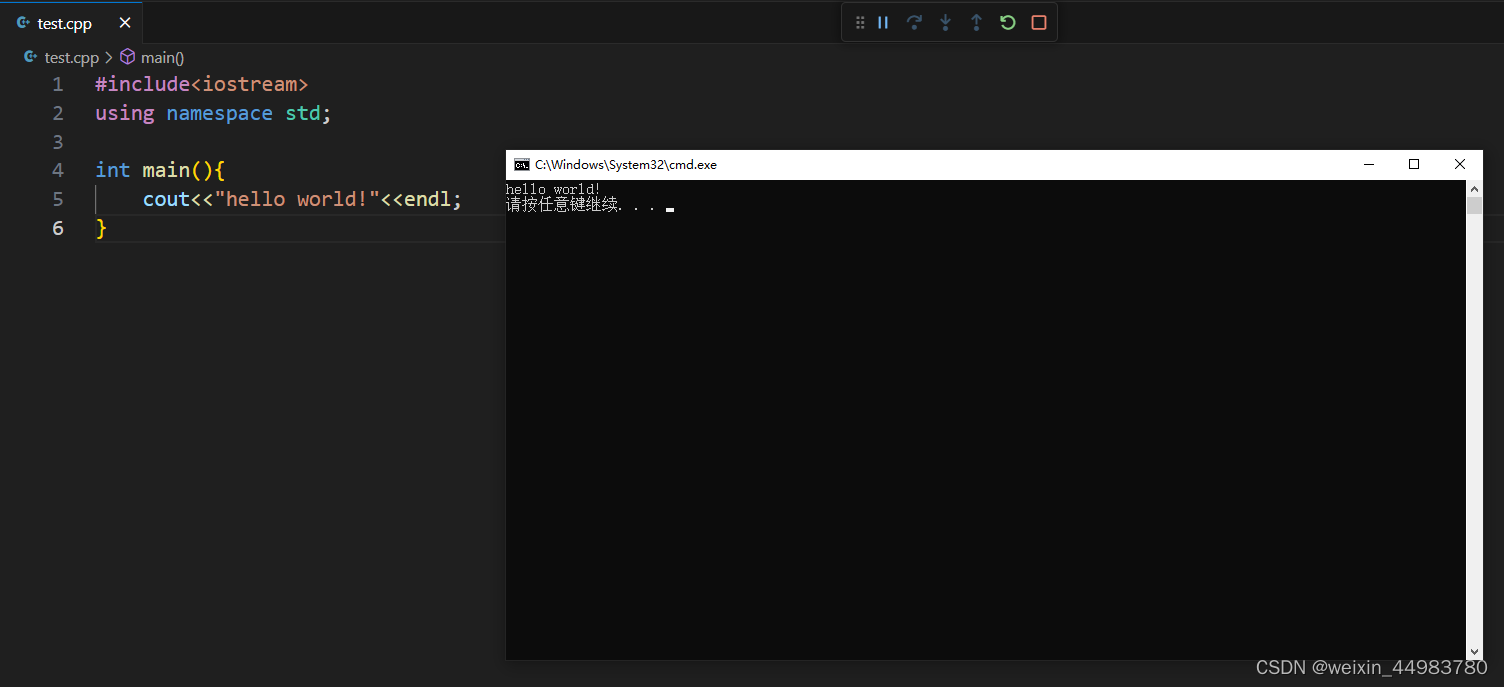Screen dimensions: 1504x687
Task: Click the console scrollbar thumb
Action: point(1474,205)
